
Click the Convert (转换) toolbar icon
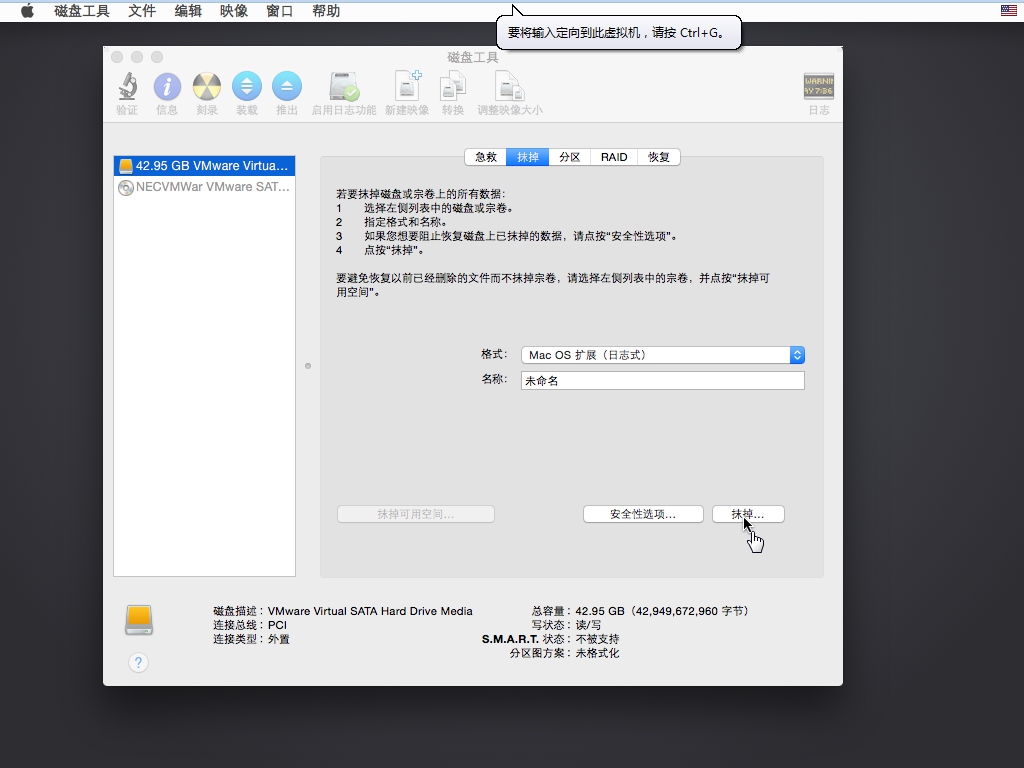(x=453, y=86)
